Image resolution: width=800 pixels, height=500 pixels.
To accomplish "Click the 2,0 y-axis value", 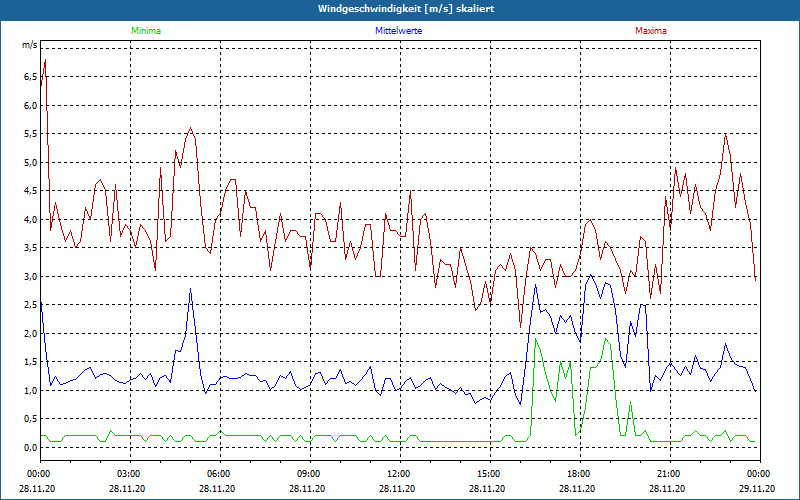I will click(30, 333).
